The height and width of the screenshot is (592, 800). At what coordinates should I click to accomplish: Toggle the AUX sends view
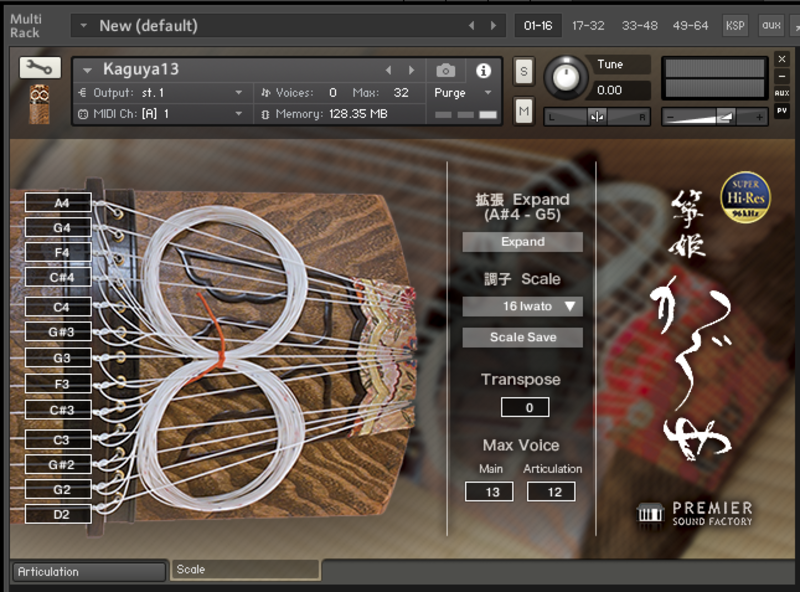pos(782,93)
